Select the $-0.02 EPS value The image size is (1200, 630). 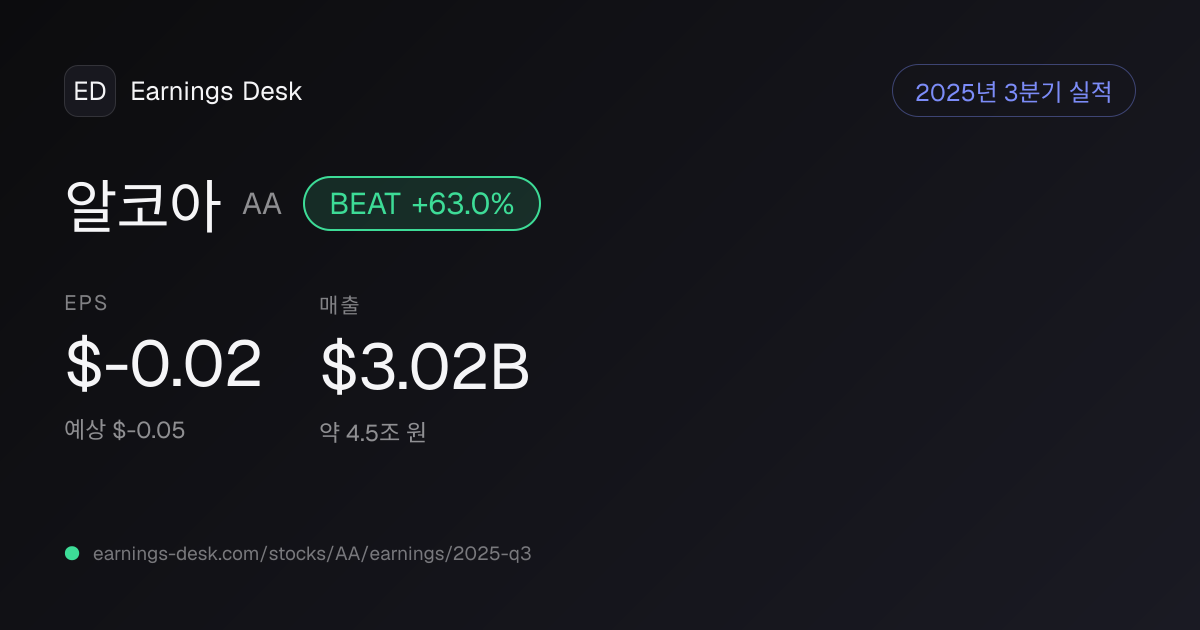tap(164, 365)
